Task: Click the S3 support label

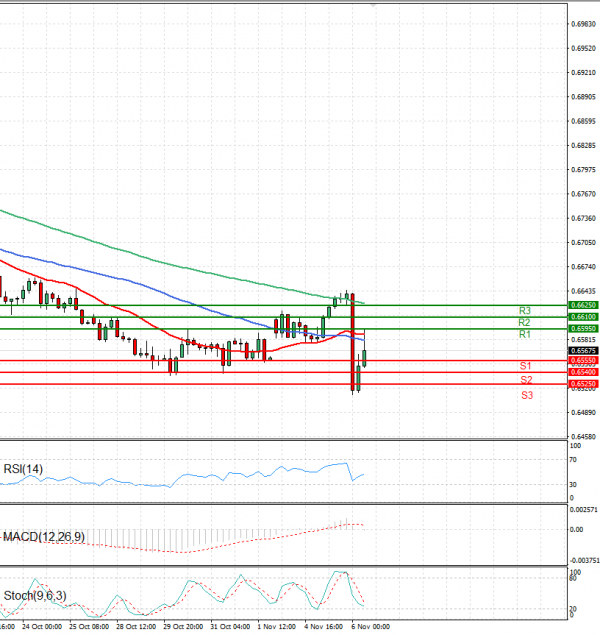Action: click(527, 396)
